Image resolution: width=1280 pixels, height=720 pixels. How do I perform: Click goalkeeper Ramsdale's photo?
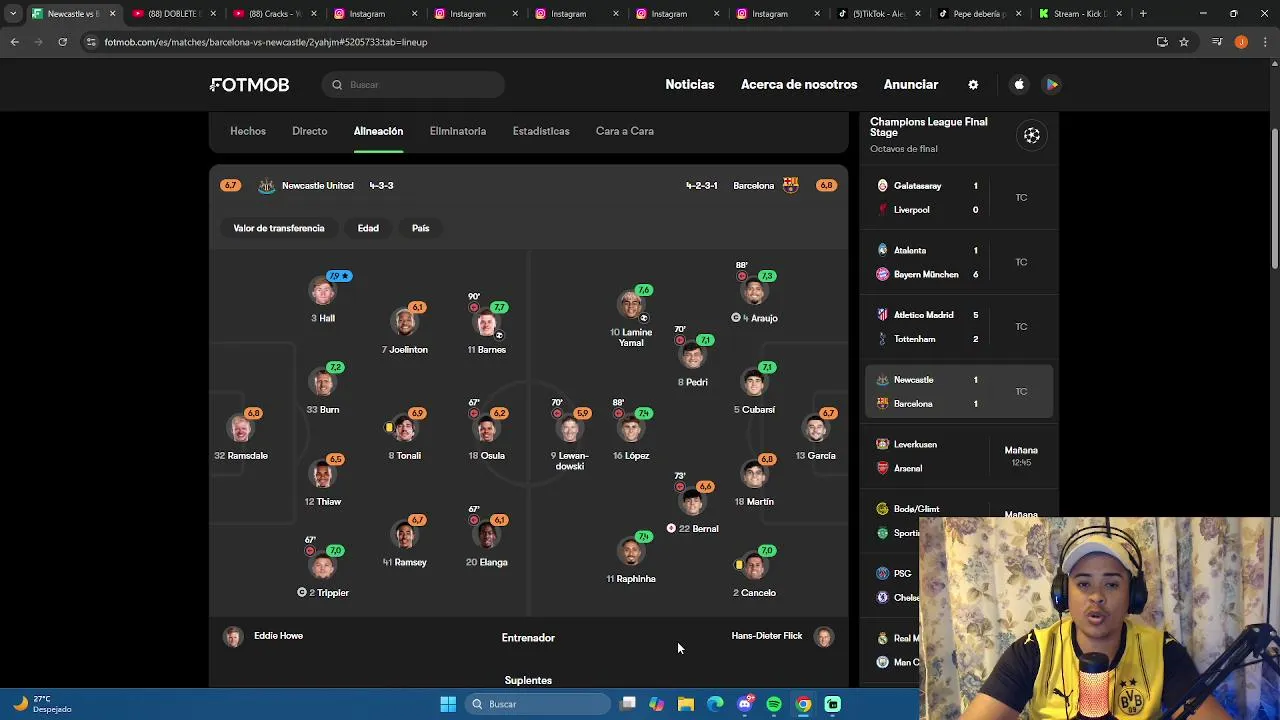tap(240, 429)
